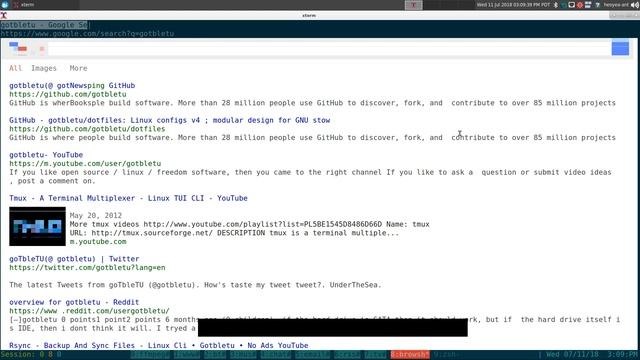Click the xterm window control buttons at title bar right
This screenshot has width=640, height=360.
(x=624, y=16)
